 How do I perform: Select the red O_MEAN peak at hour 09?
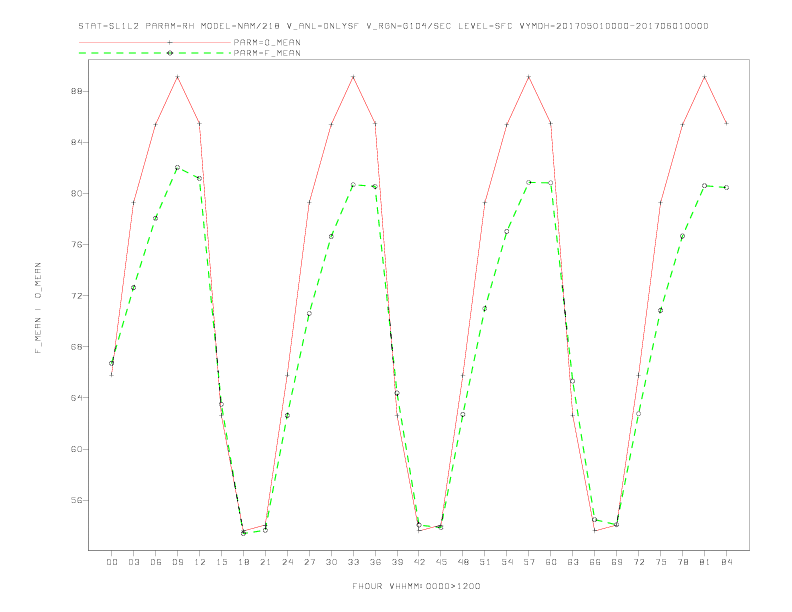[x=177, y=77]
